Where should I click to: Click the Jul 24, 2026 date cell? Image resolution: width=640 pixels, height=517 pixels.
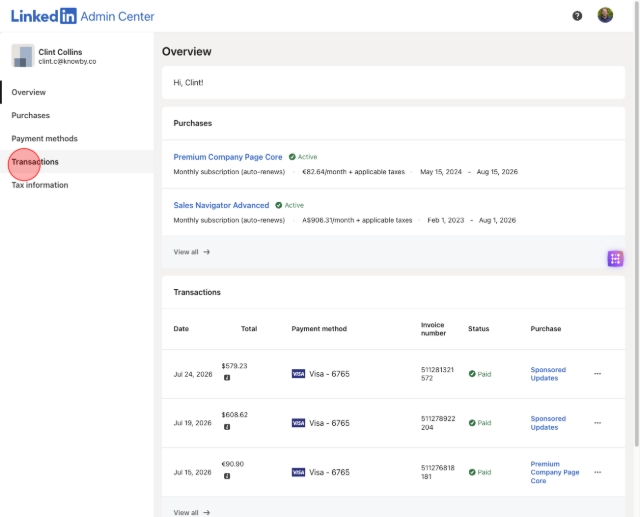pyautogui.click(x=193, y=374)
